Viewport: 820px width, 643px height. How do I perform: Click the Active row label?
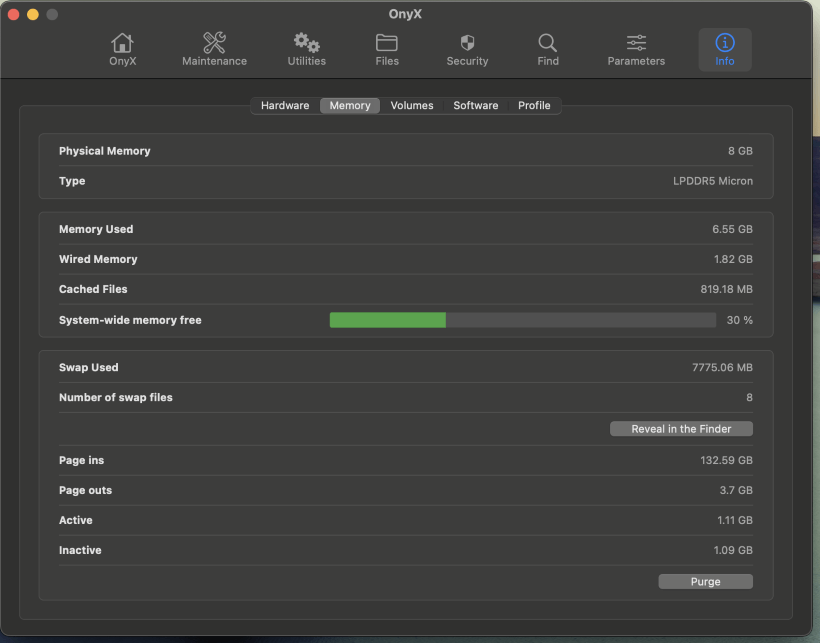pyautogui.click(x=76, y=520)
